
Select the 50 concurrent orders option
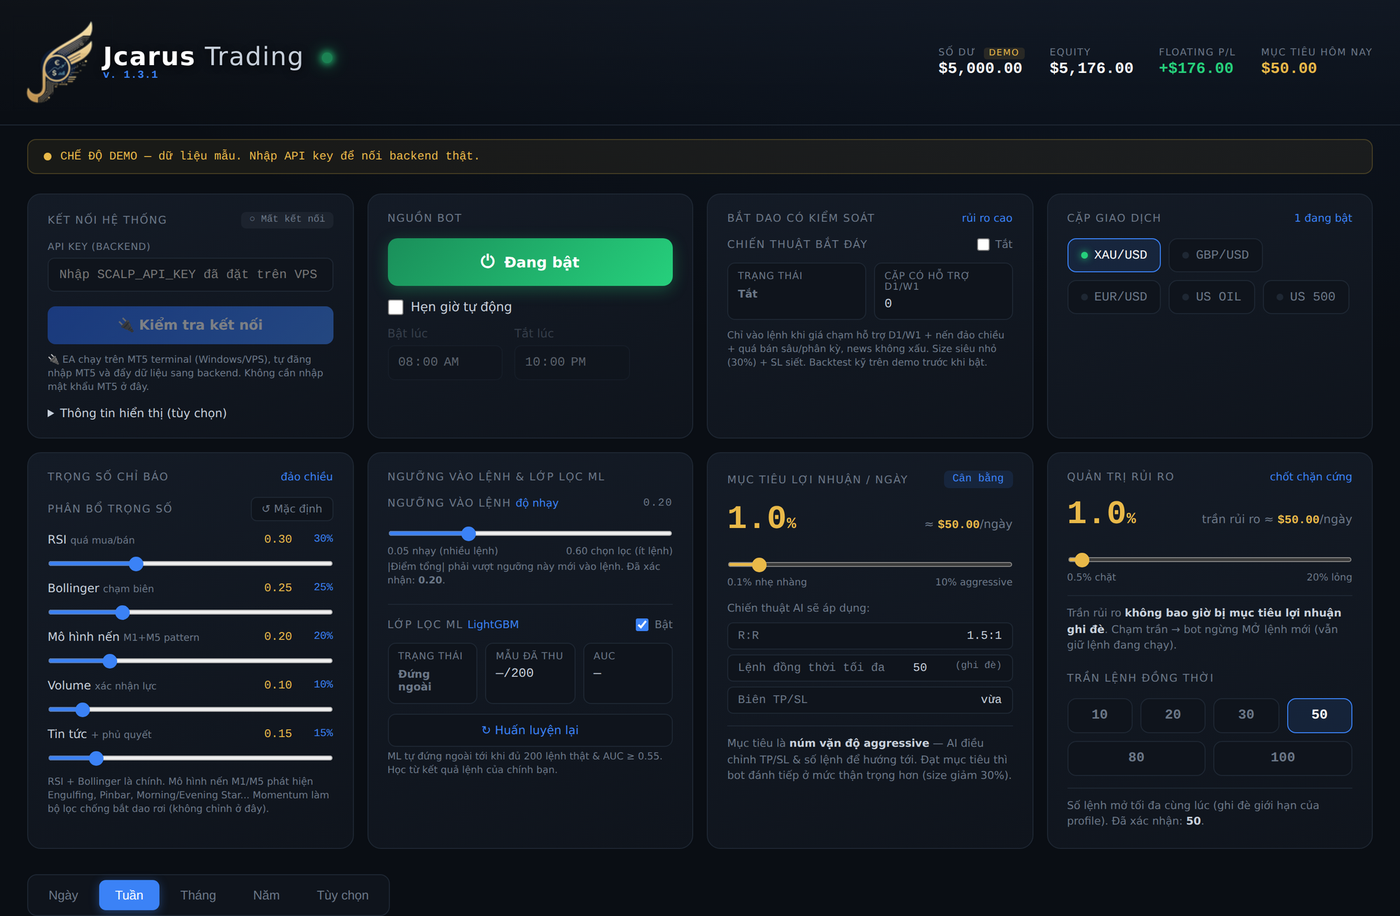point(1319,715)
